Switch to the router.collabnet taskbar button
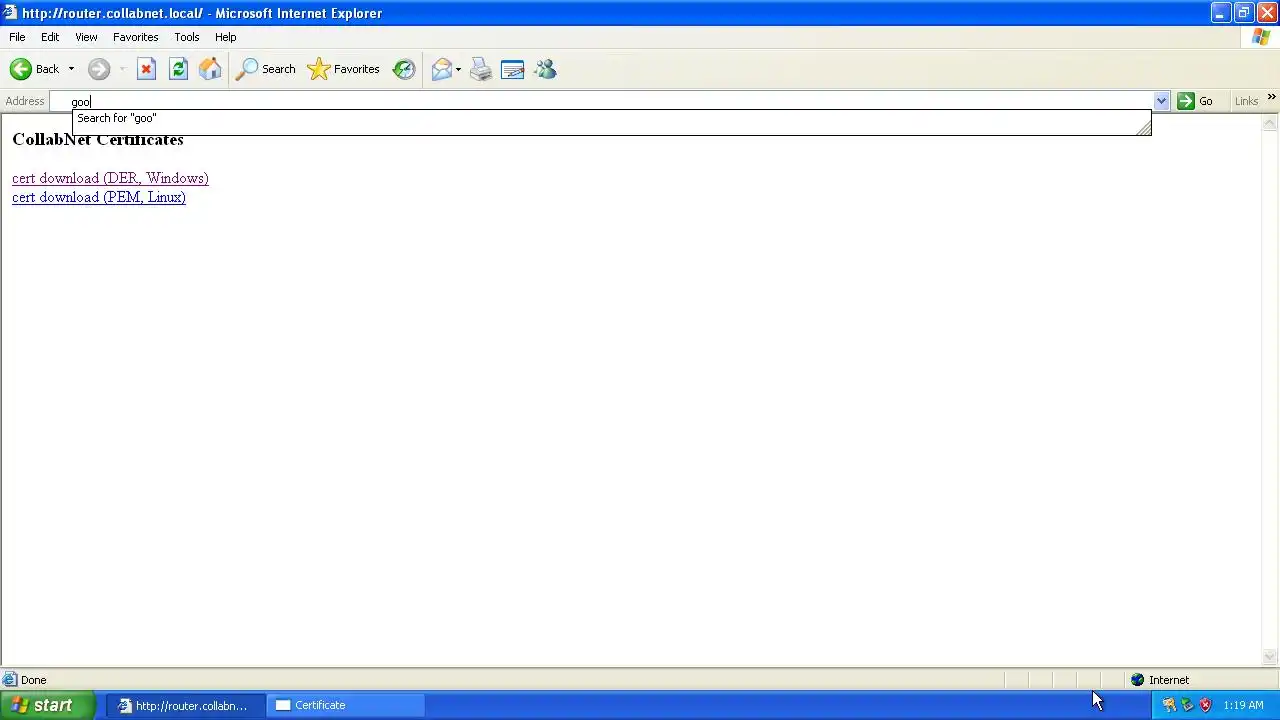The width and height of the screenshot is (1280, 720). [185, 705]
